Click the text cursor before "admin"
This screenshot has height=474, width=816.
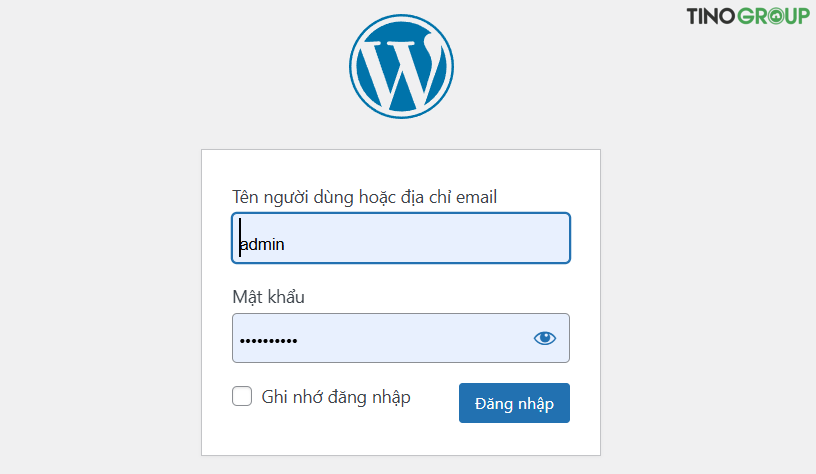240,238
